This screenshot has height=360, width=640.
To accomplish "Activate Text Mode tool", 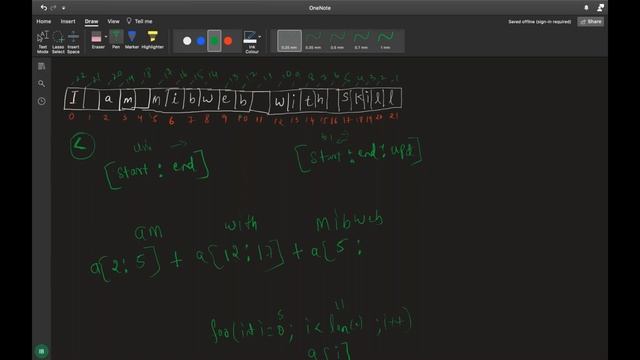I will (x=42, y=42).
